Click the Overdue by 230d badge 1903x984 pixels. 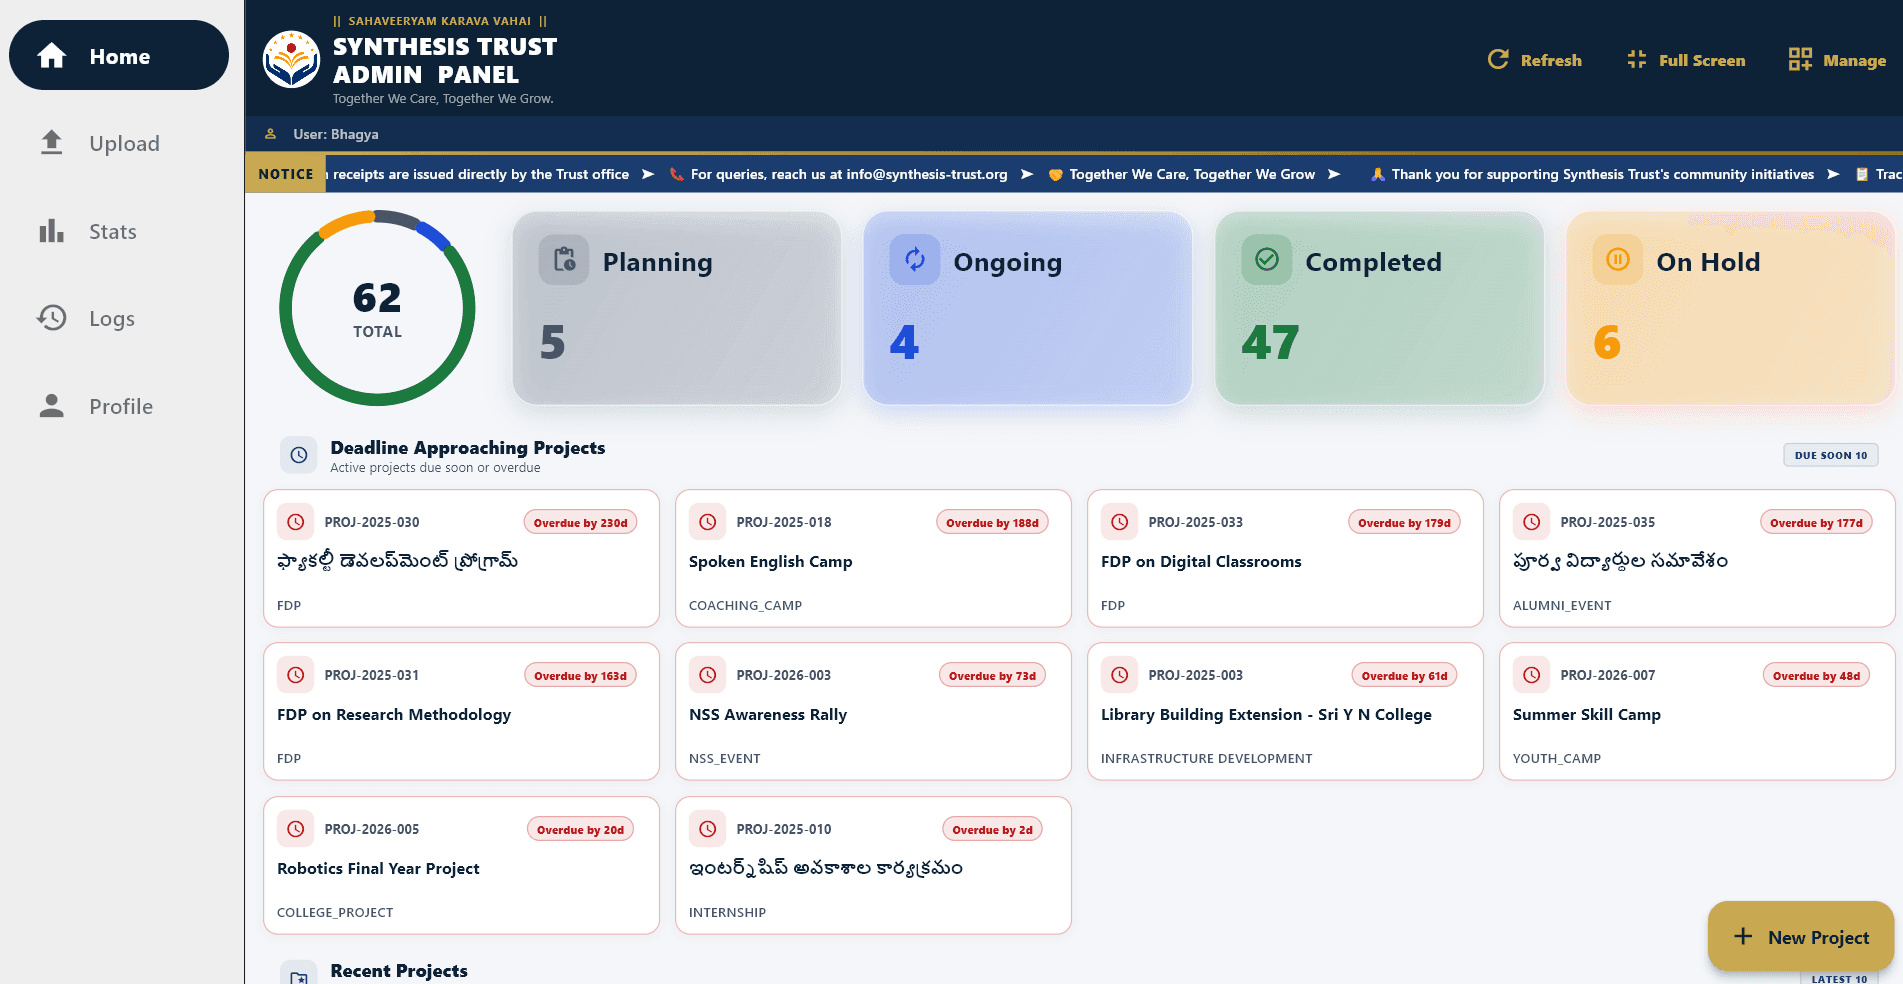[580, 522]
